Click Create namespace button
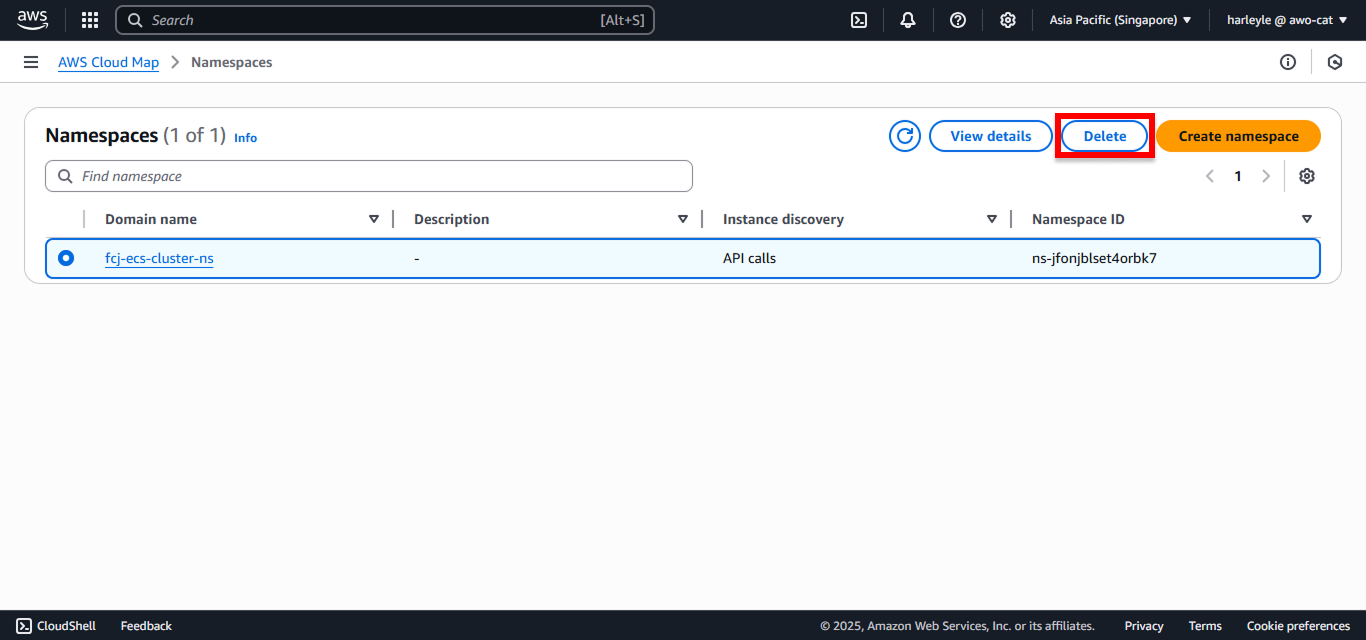The width and height of the screenshot is (1366, 640). click(1238, 136)
